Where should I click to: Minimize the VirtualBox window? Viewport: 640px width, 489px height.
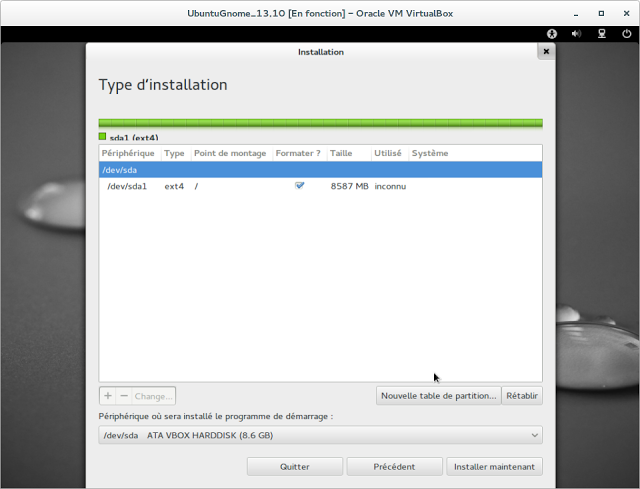(x=576, y=13)
